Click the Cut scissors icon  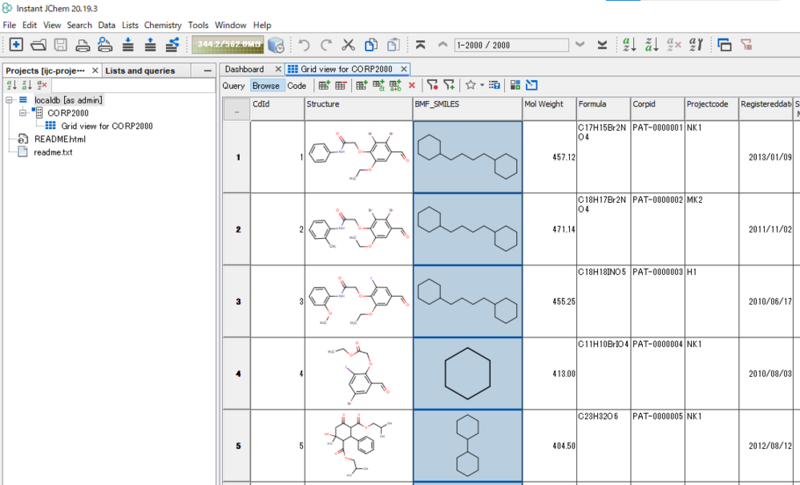point(348,45)
